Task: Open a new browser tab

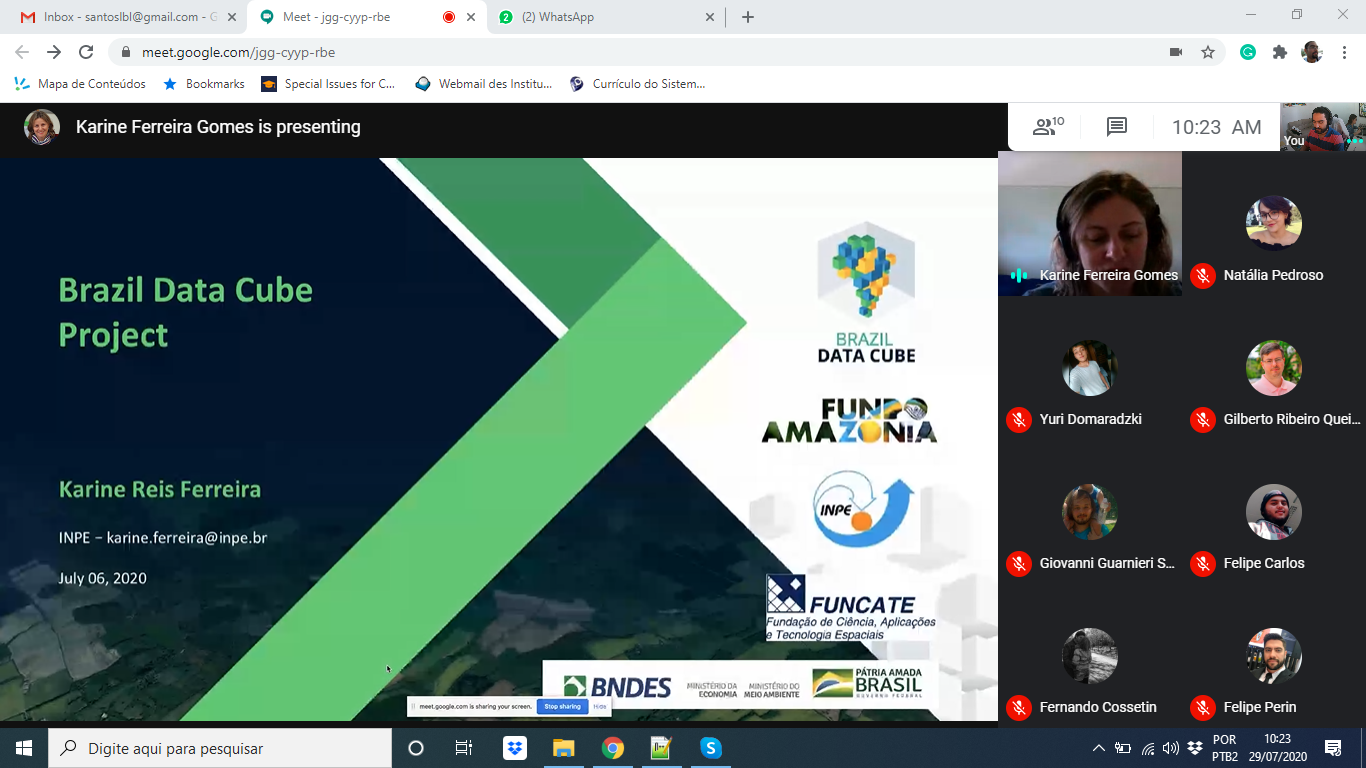Action: tap(748, 17)
